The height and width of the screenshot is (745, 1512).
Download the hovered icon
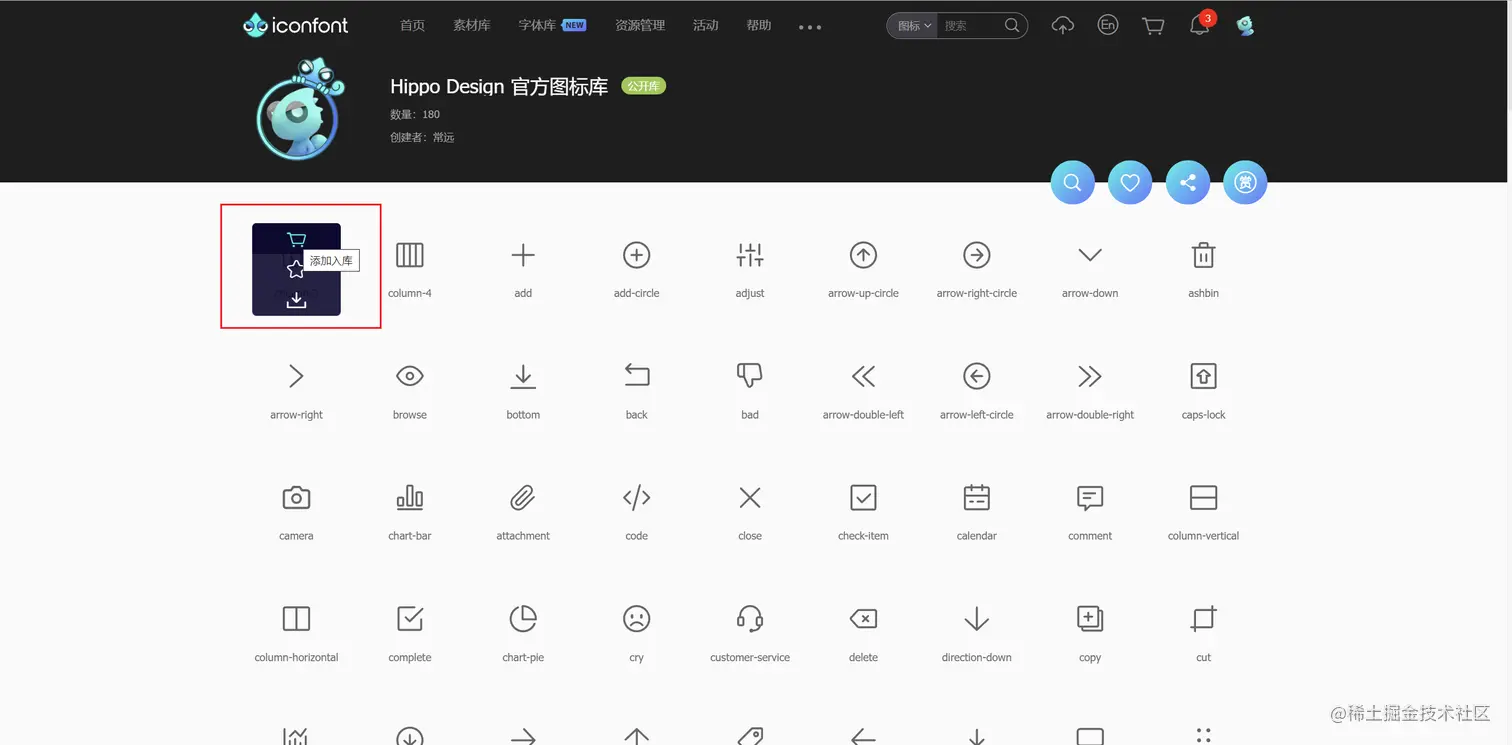click(x=296, y=300)
